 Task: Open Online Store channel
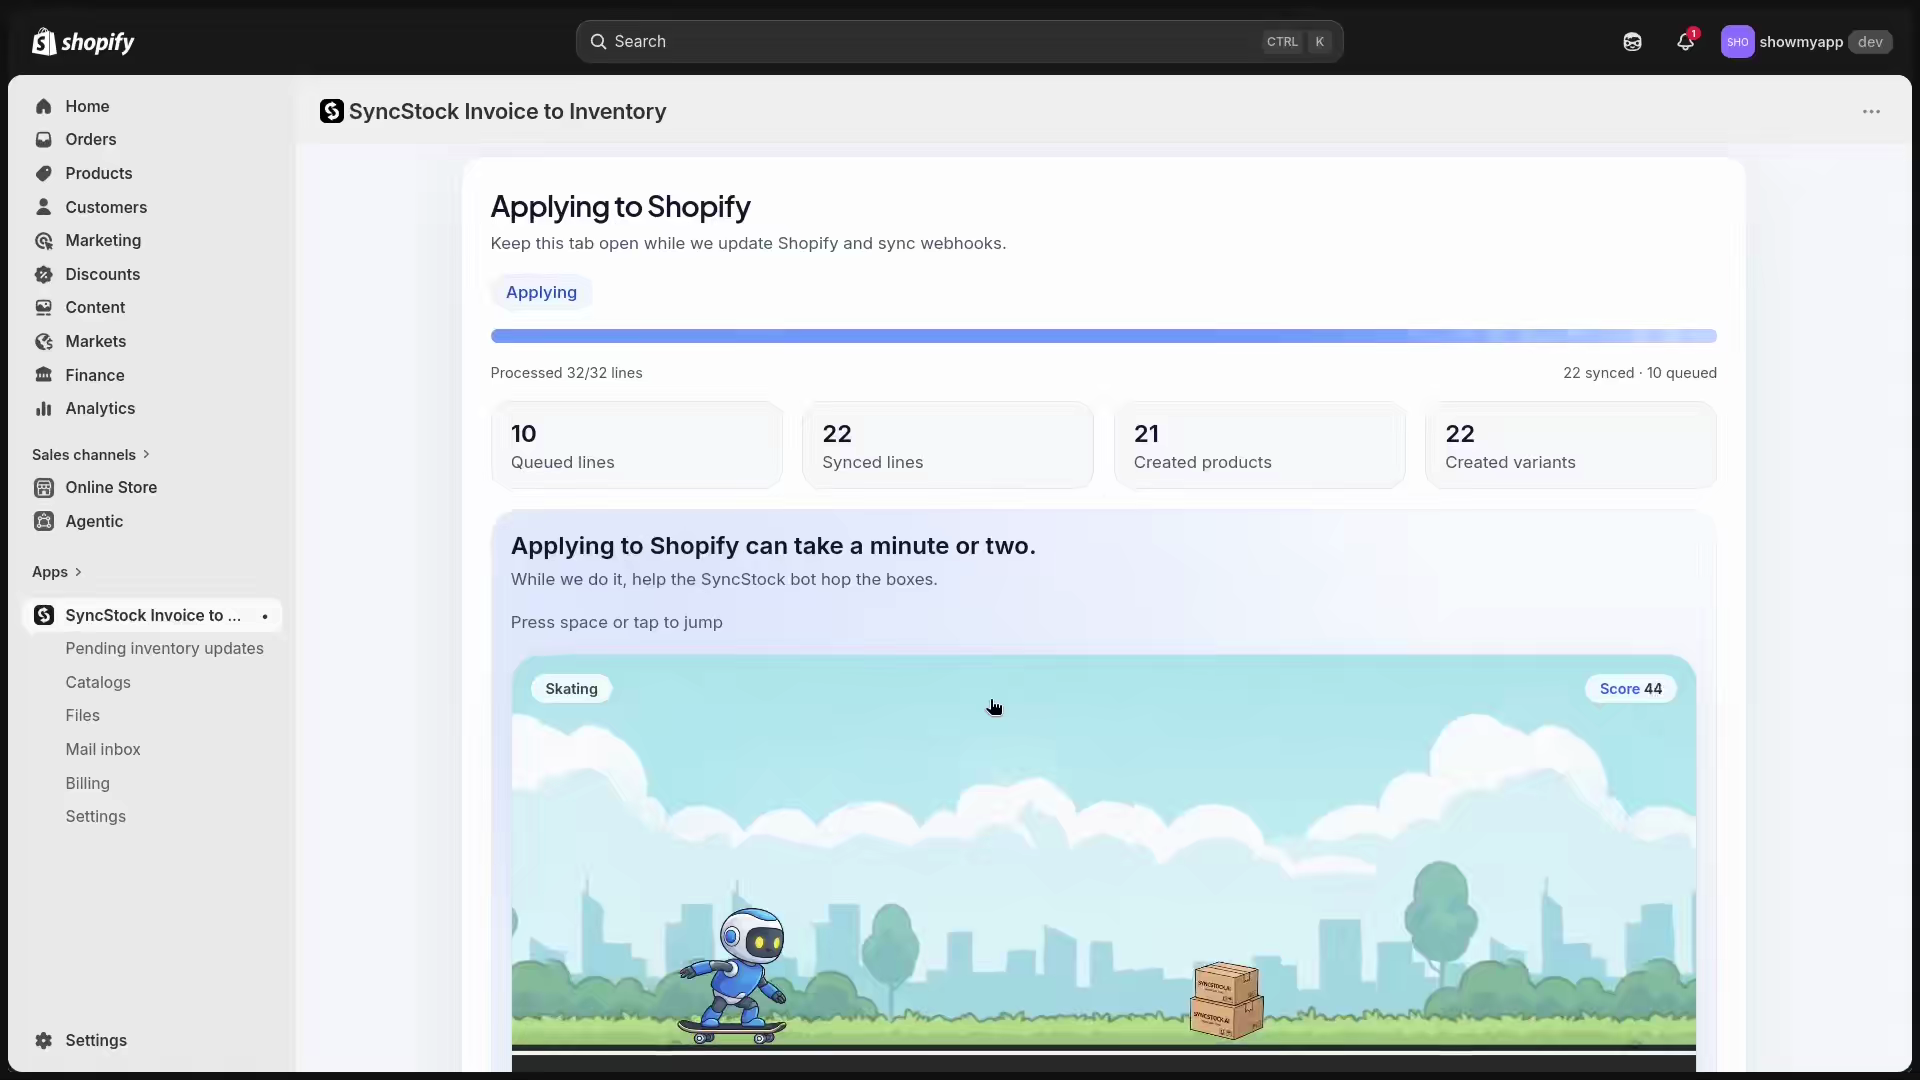(111, 488)
